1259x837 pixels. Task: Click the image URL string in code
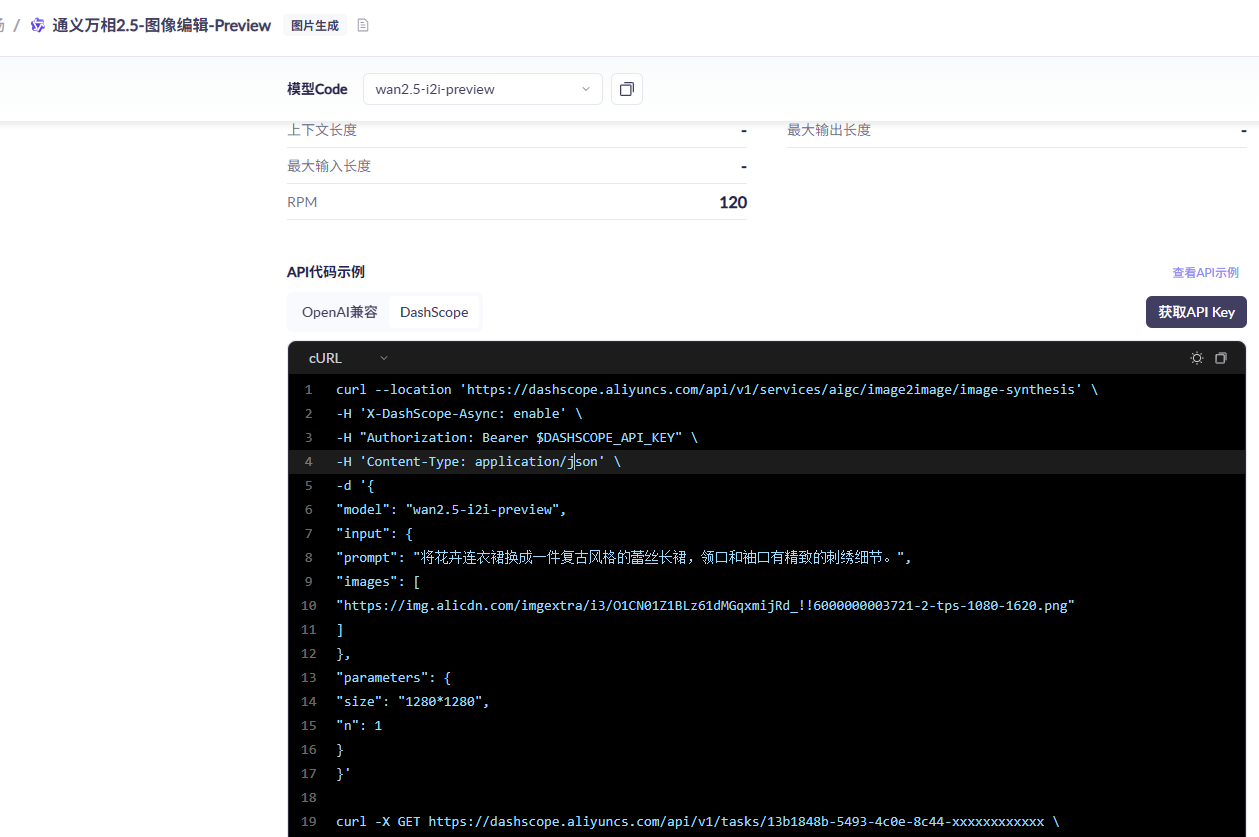(x=705, y=606)
